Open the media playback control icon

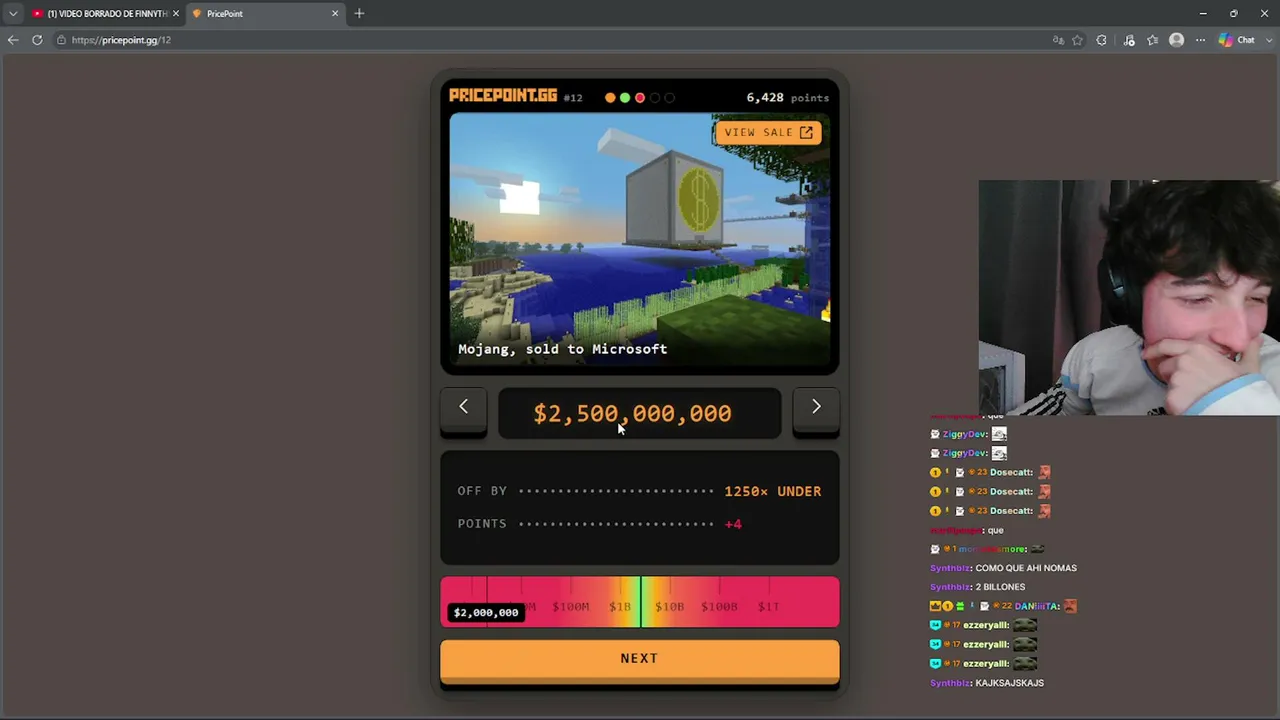[x=1129, y=40]
